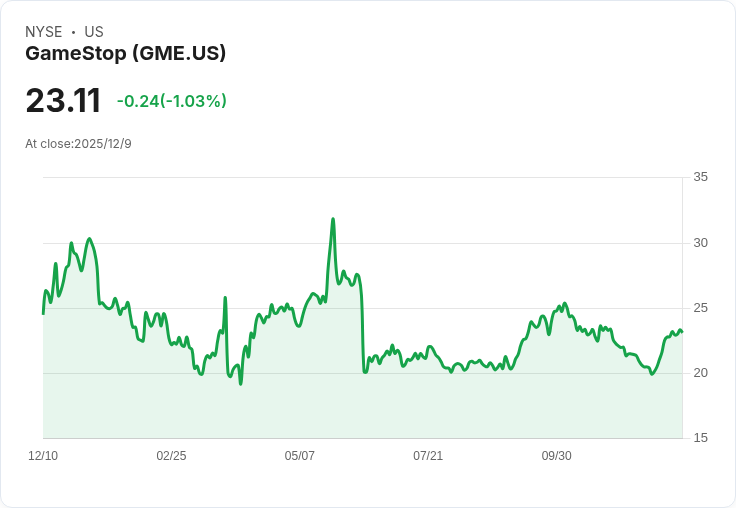The height and width of the screenshot is (508, 736).
Task: Select the 30 y-axis price label
Action: point(700,243)
